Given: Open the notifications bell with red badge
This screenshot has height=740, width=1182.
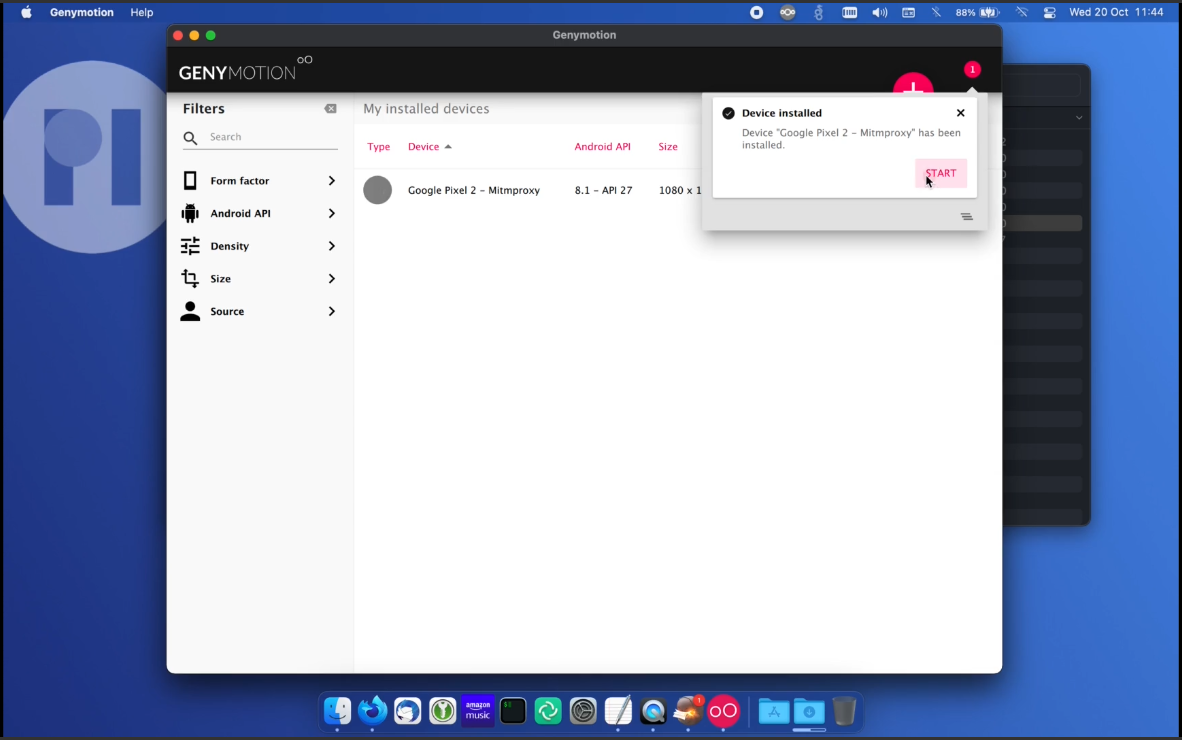Looking at the screenshot, I should coord(972,70).
